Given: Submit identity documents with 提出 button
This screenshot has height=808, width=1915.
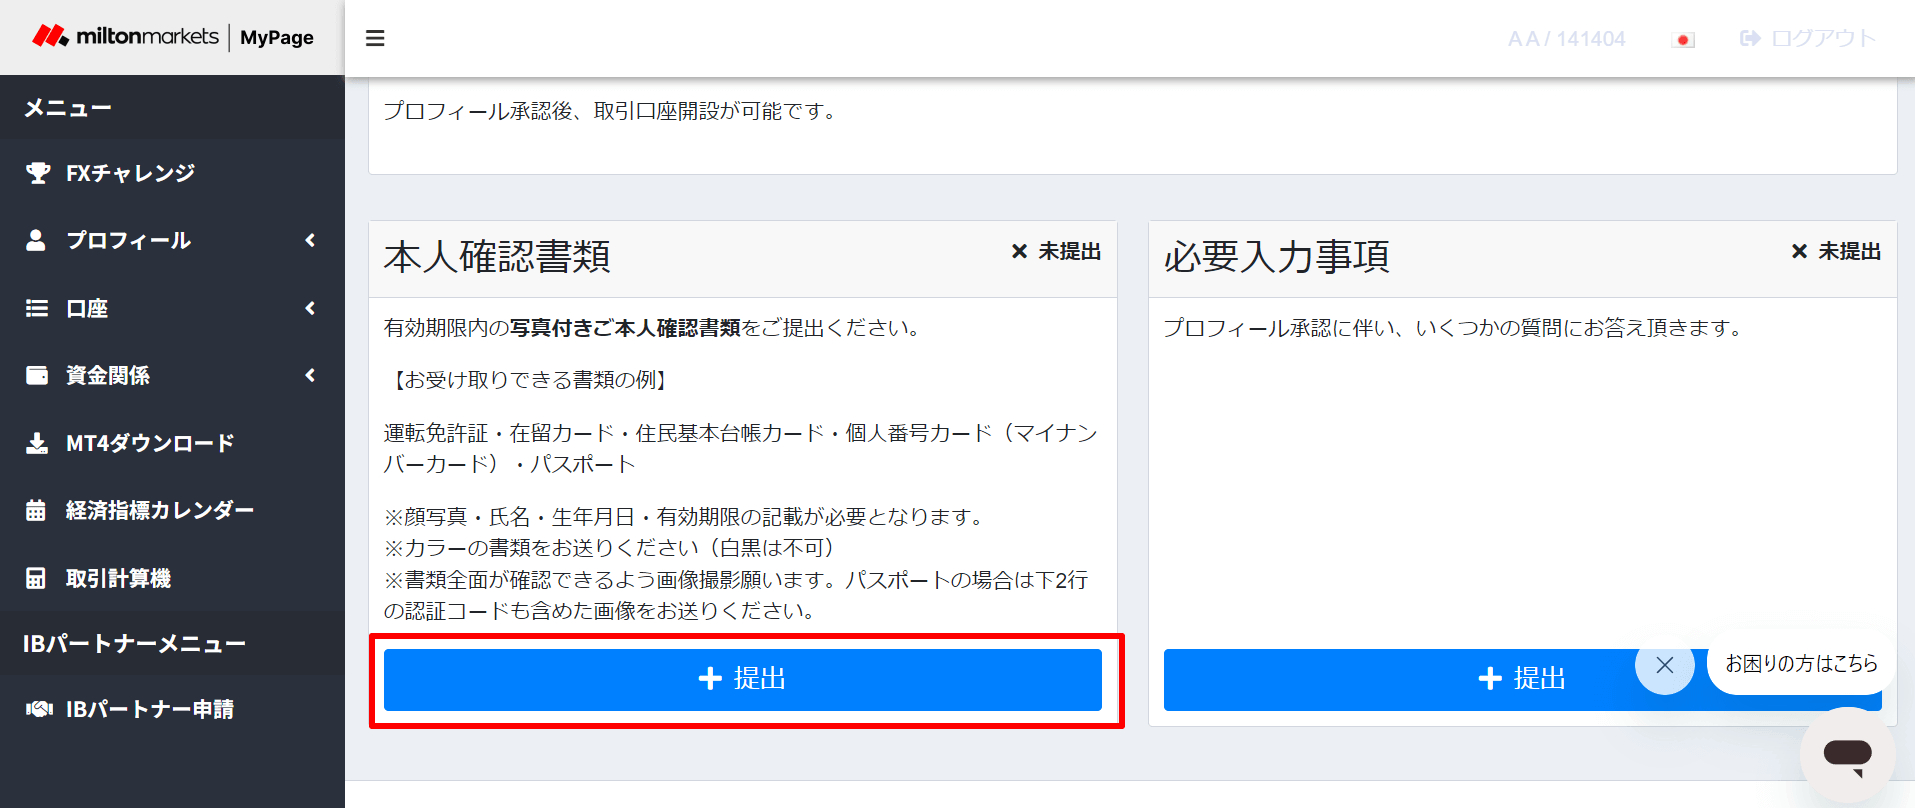Looking at the screenshot, I should coord(742,679).
